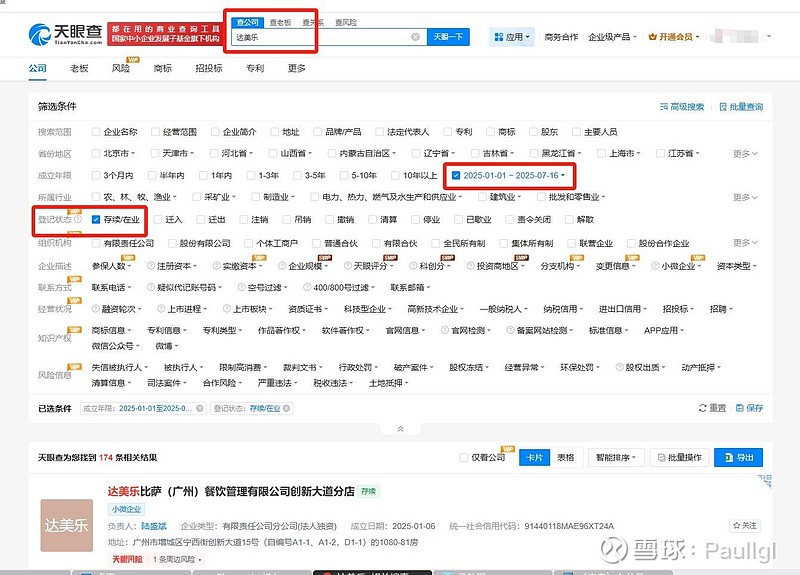Select the 查风险 search tab
Image resolution: width=800 pixels, height=575 pixels.
[345, 22]
